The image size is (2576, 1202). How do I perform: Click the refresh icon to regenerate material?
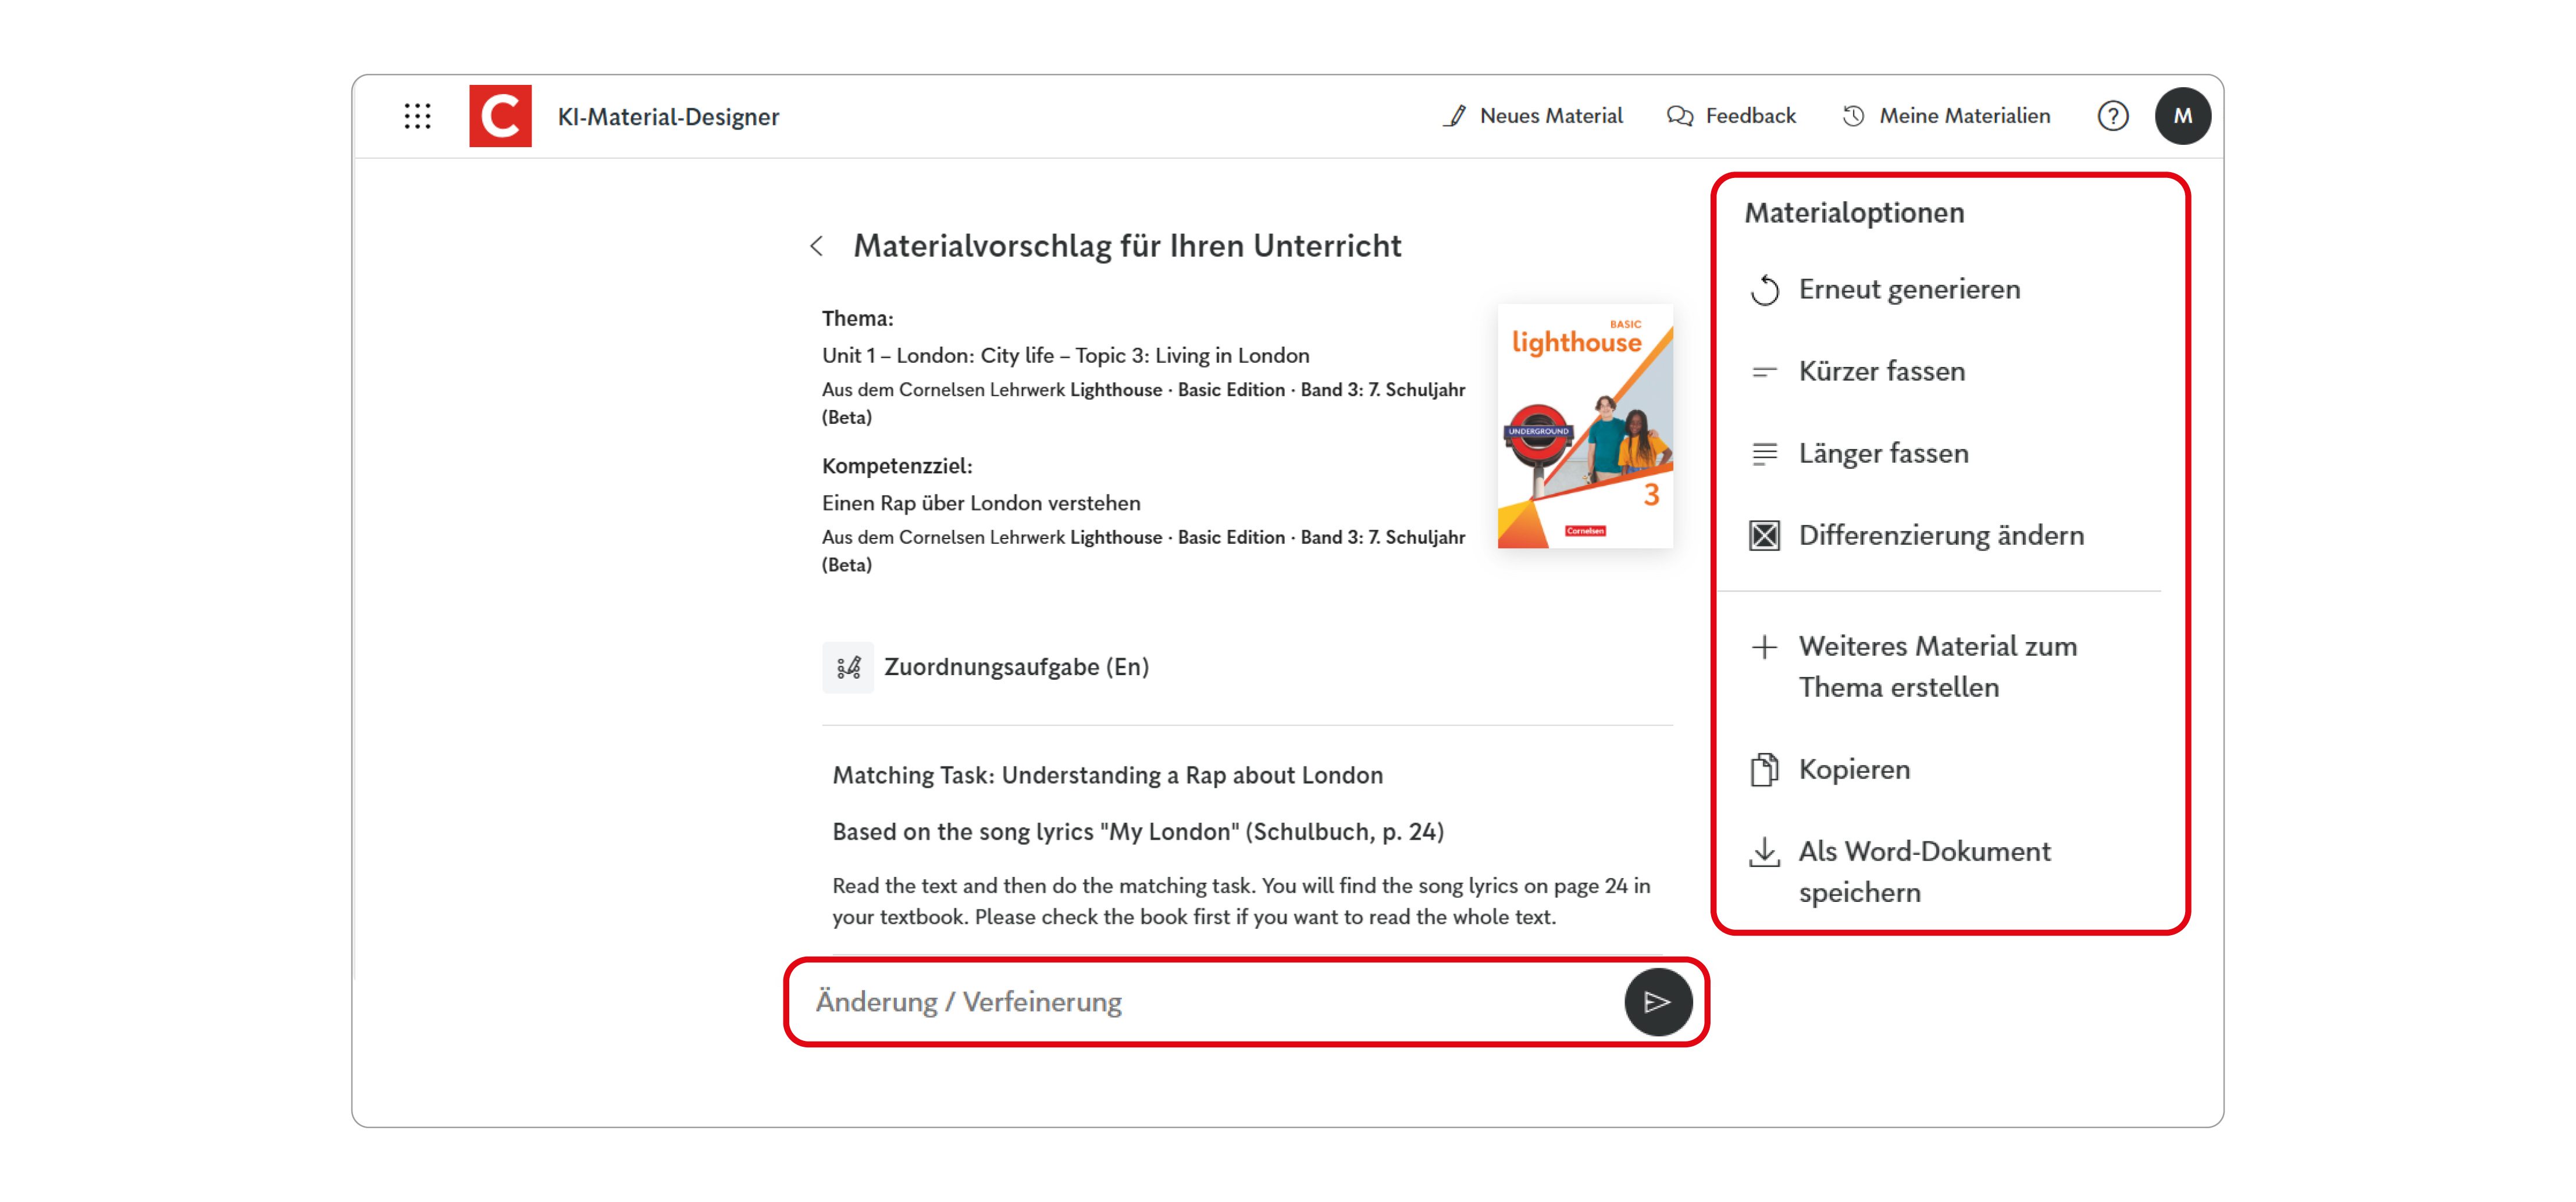[1766, 290]
